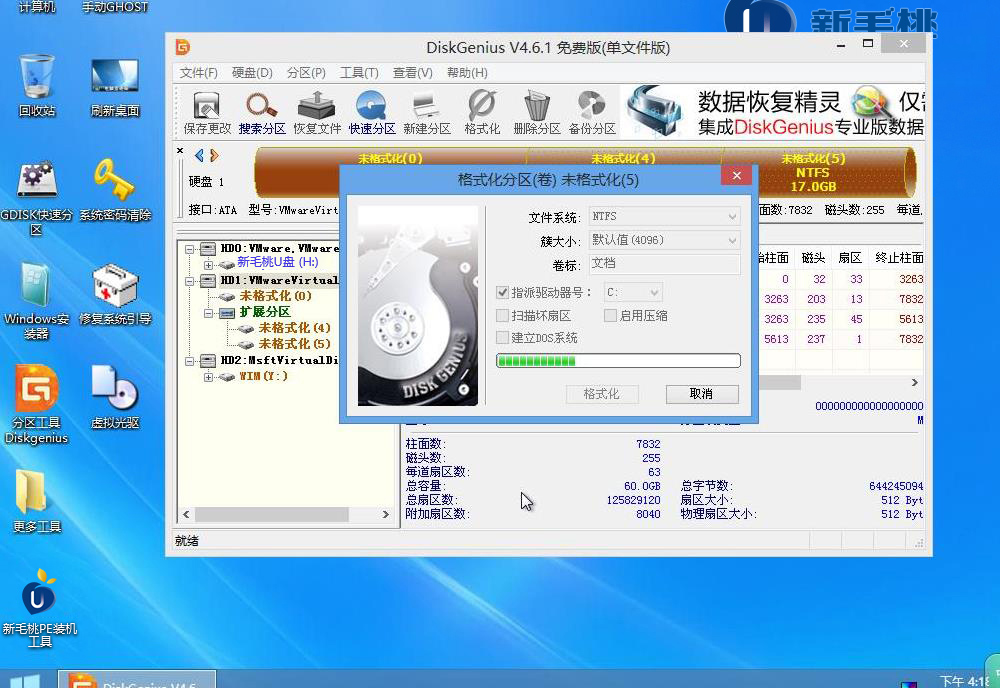This screenshot has width=1000, height=688.
Task: Click the Refresh Desktop (刷新桌面) icon
Action: click(x=115, y=86)
